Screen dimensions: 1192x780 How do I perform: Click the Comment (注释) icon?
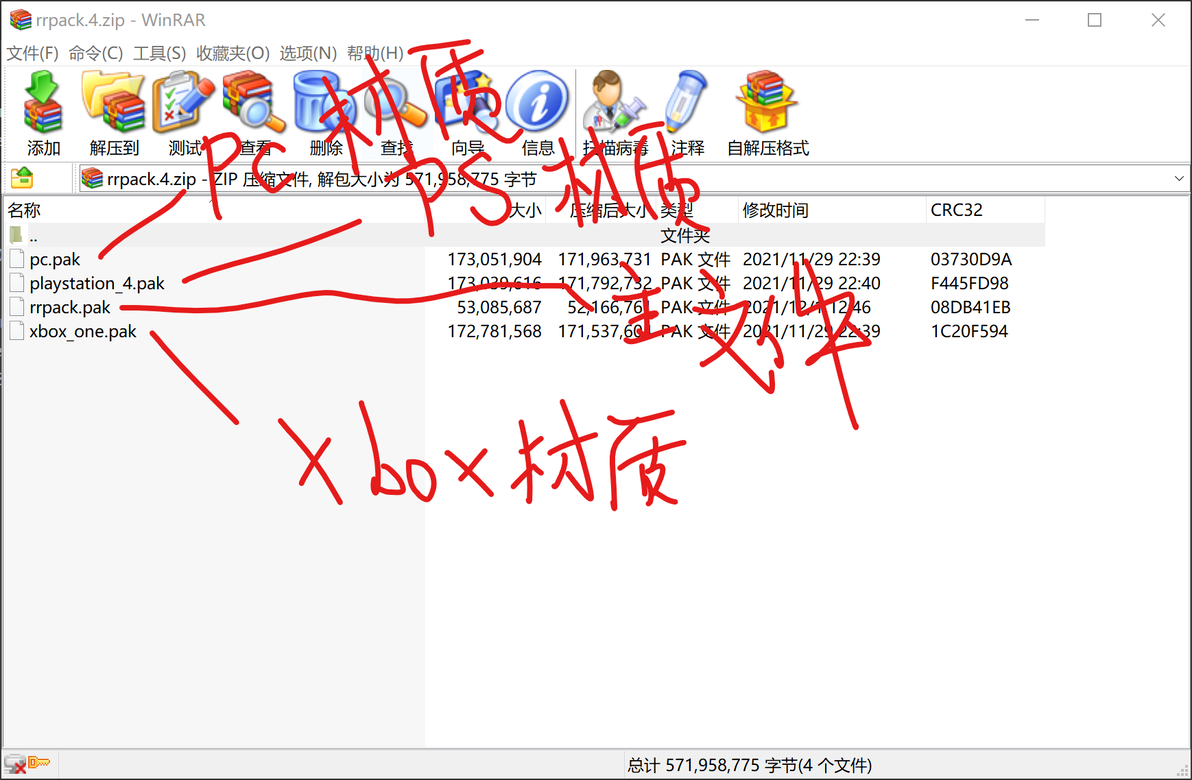click(x=686, y=103)
